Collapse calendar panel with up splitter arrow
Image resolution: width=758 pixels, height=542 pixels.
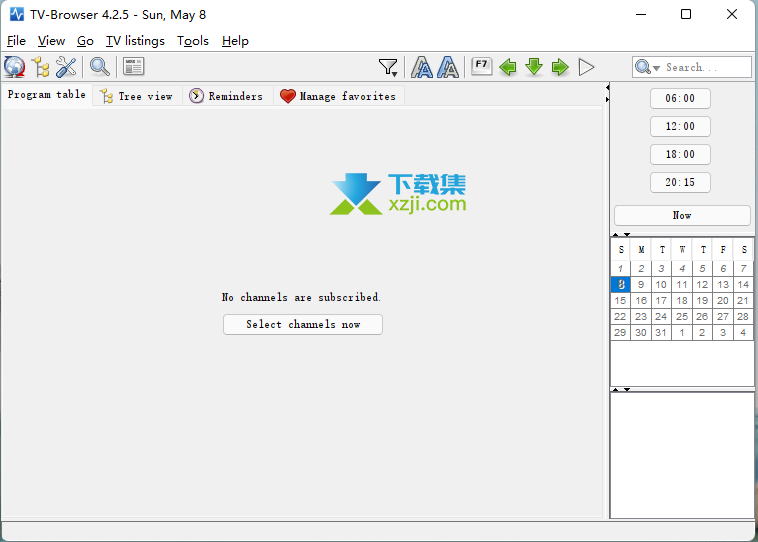616,234
